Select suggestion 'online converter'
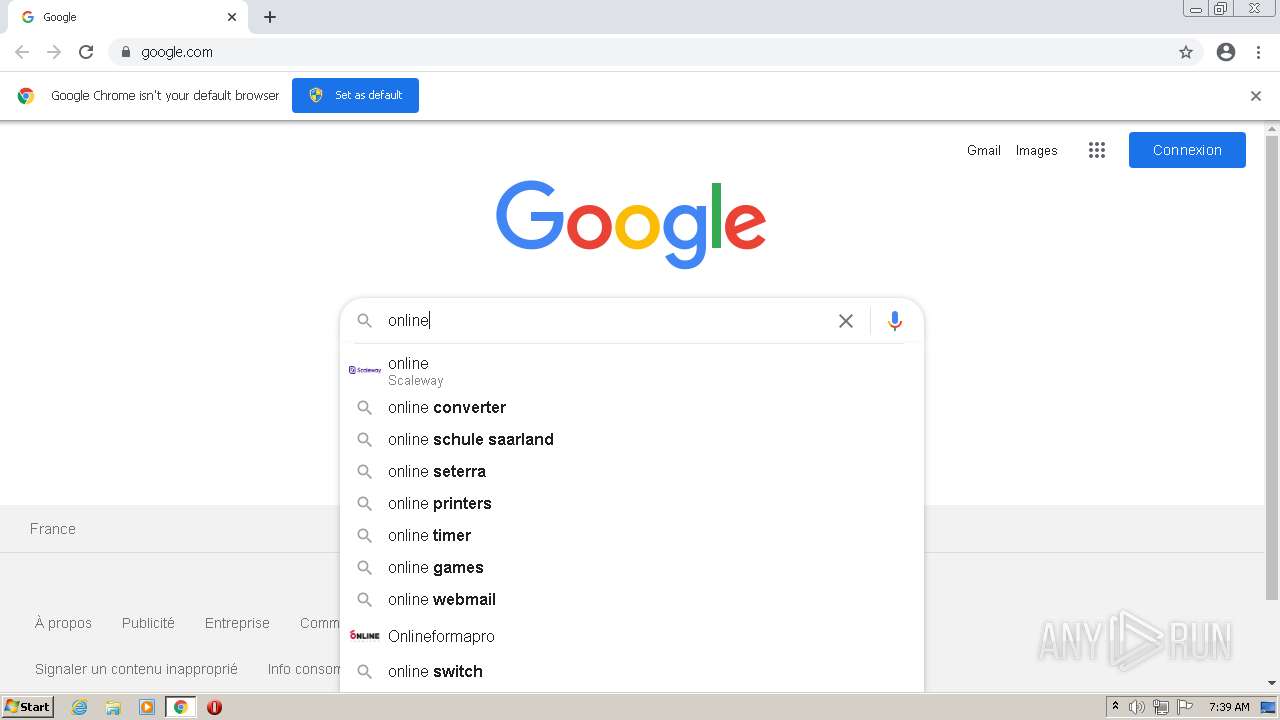Image resolution: width=1280 pixels, height=720 pixels. pos(632,407)
